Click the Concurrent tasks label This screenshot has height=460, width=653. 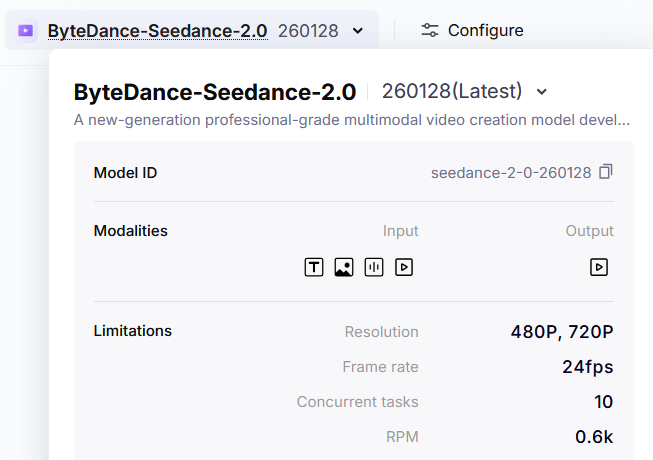pyautogui.click(x=358, y=402)
